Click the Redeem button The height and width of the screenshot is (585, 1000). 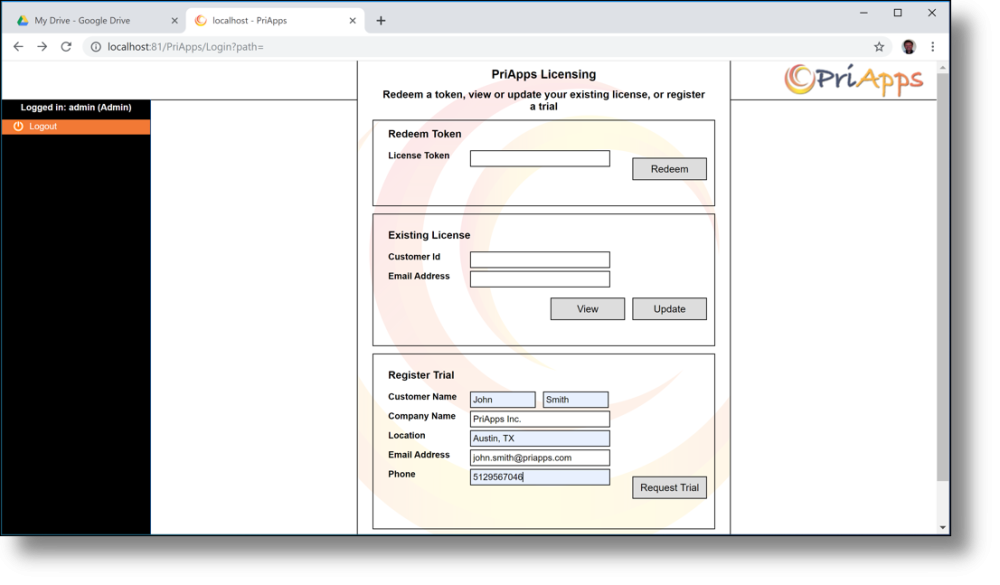click(x=669, y=169)
